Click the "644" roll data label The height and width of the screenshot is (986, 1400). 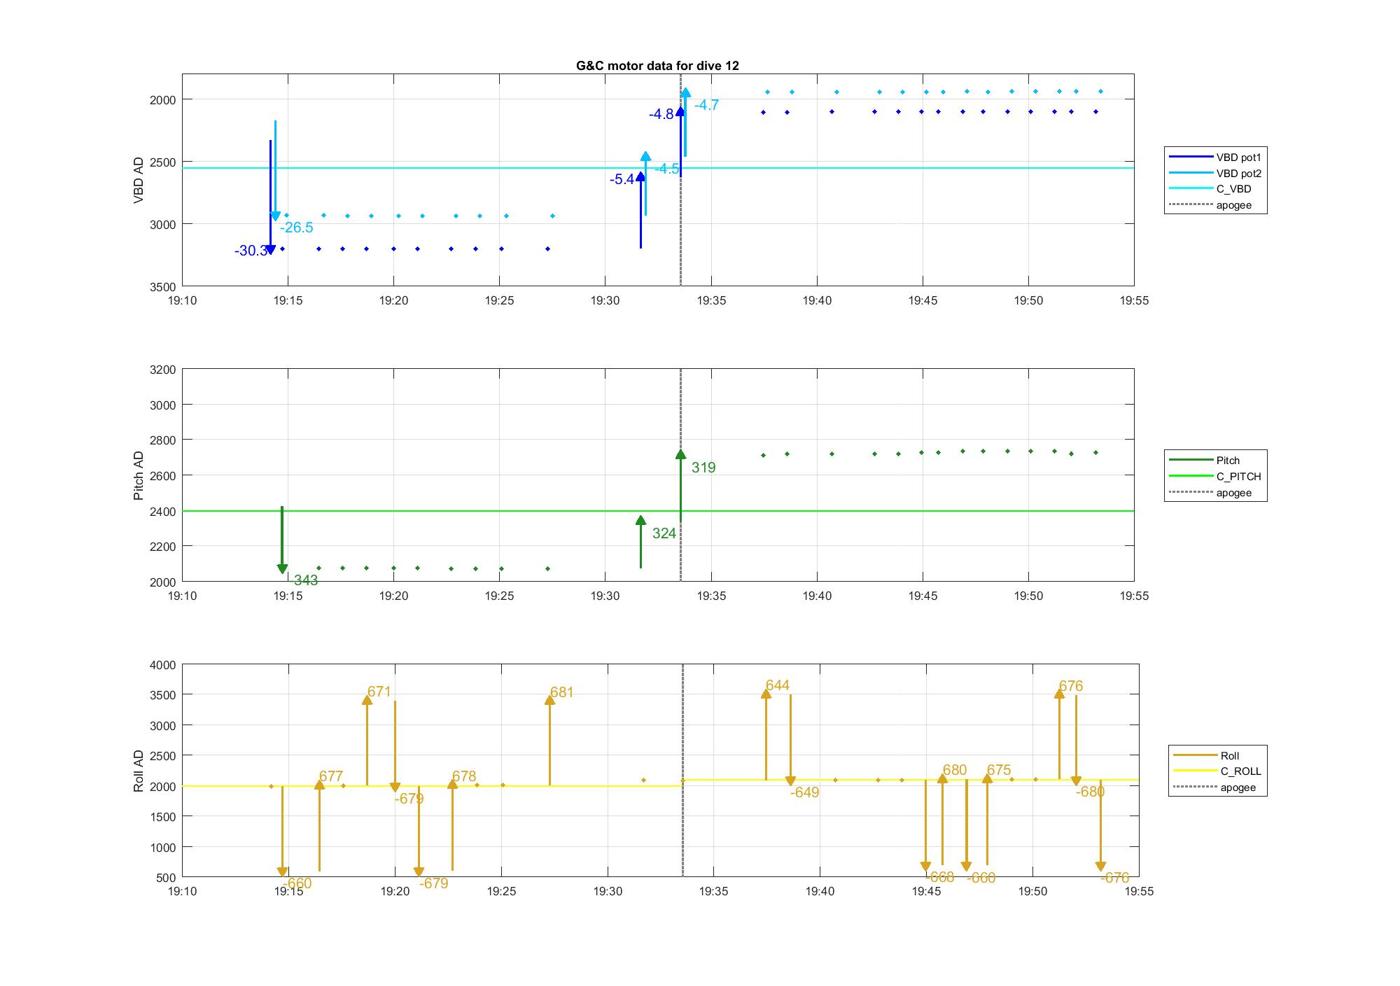tap(777, 686)
